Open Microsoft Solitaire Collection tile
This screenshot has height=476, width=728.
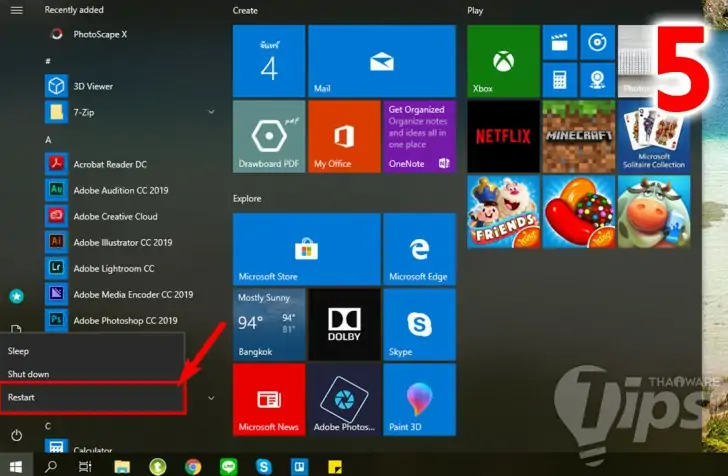654,137
